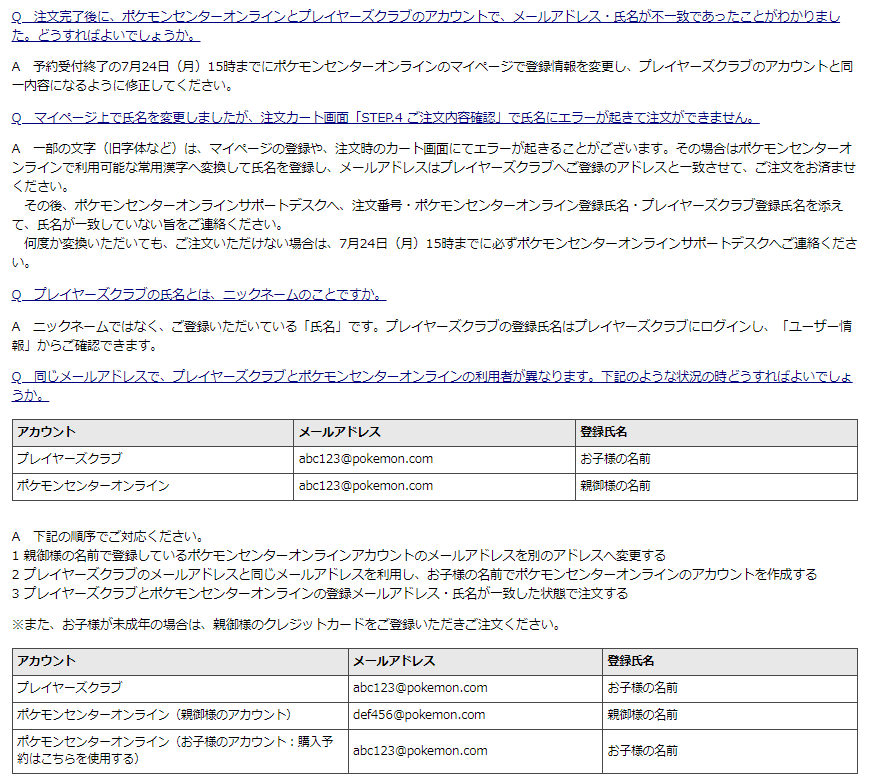Click first table email in プレイヤーズクラブ row
This screenshot has width=869, height=781.
(x=366, y=459)
